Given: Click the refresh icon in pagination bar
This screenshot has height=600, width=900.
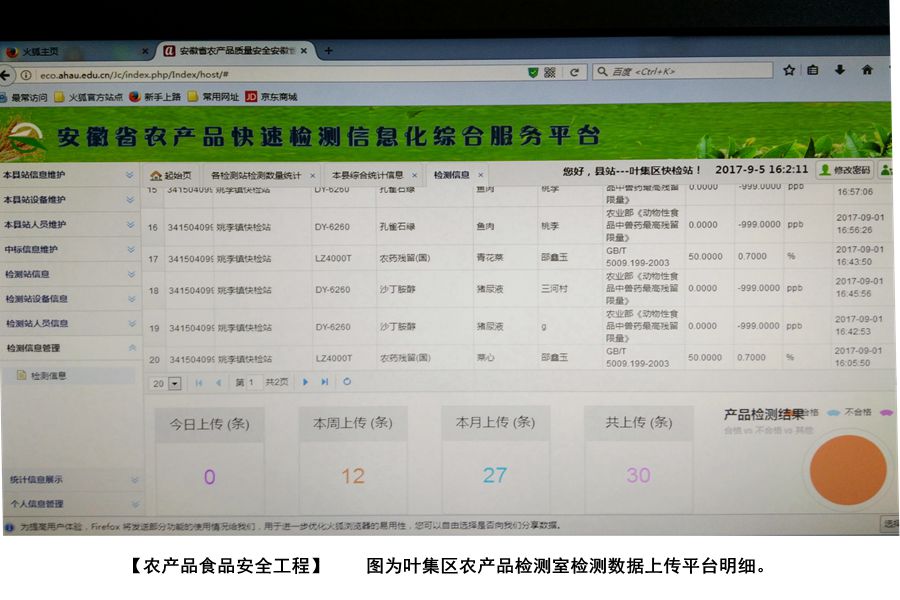Looking at the screenshot, I should click(x=347, y=382).
